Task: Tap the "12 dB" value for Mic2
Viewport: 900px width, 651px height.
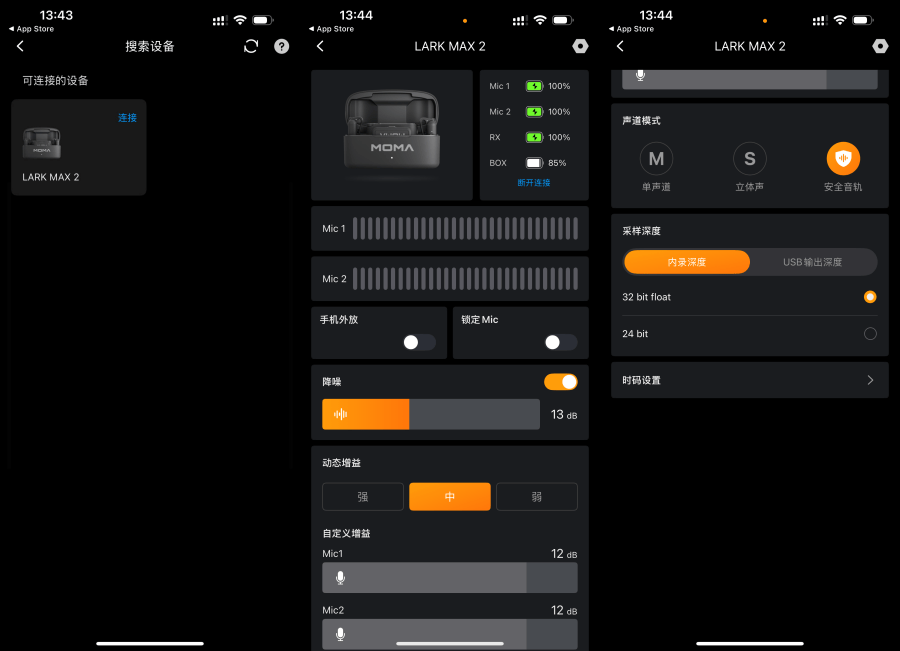Action: tap(564, 610)
